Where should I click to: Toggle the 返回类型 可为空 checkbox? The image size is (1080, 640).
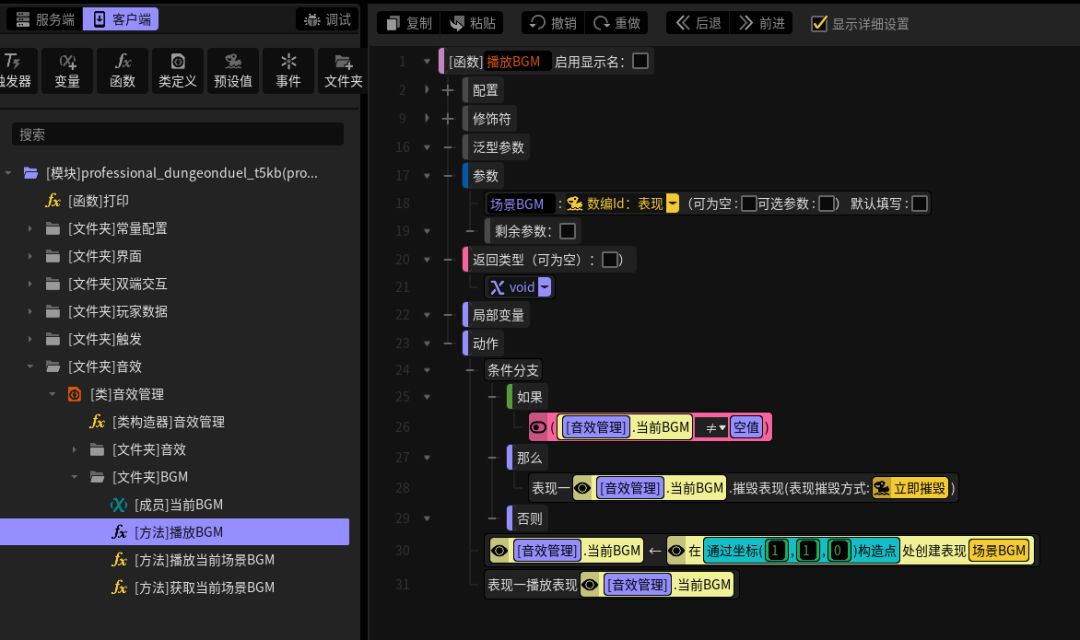point(610,260)
